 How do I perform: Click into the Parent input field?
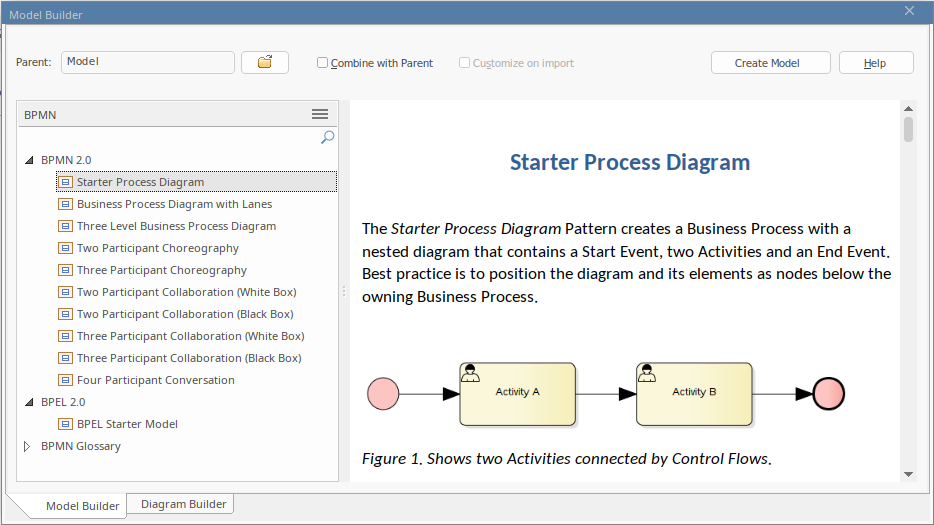point(147,62)
